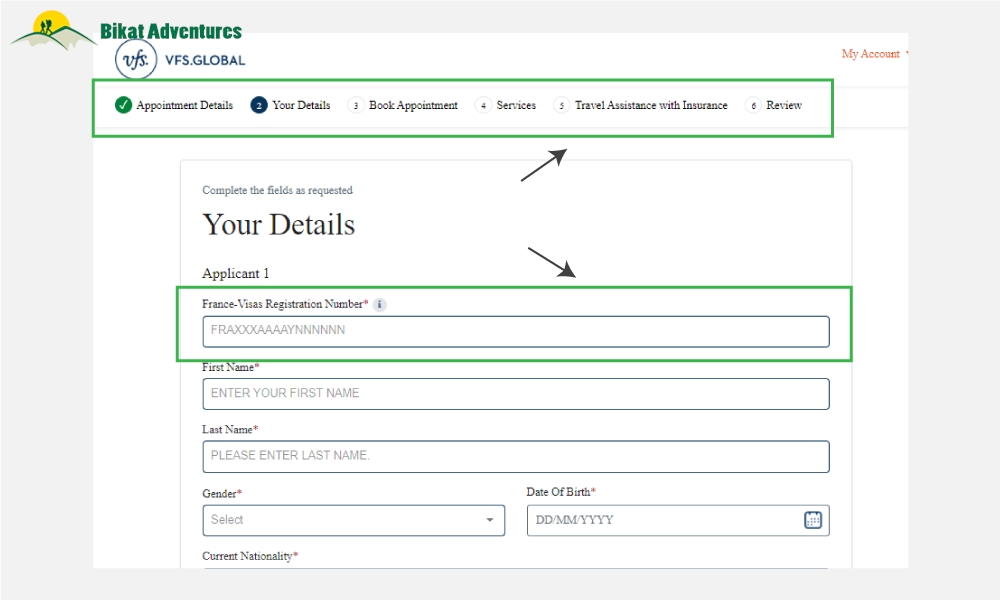Click the First Name input field
Image resolution: width=1000 pixels, height=600 pixels.
click(516, 394)
